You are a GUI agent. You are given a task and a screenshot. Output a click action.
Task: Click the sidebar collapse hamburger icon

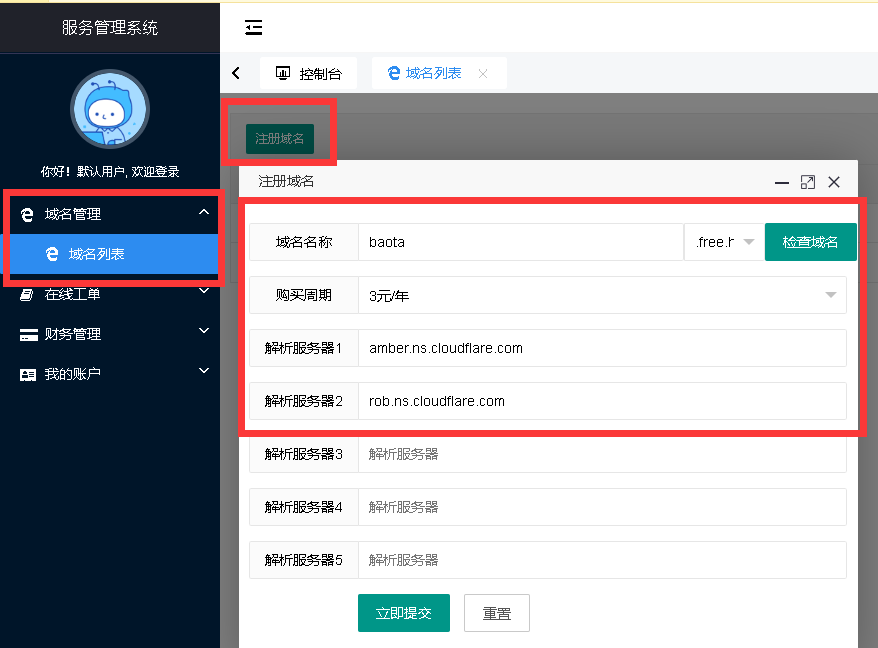[x=254, y=27]
